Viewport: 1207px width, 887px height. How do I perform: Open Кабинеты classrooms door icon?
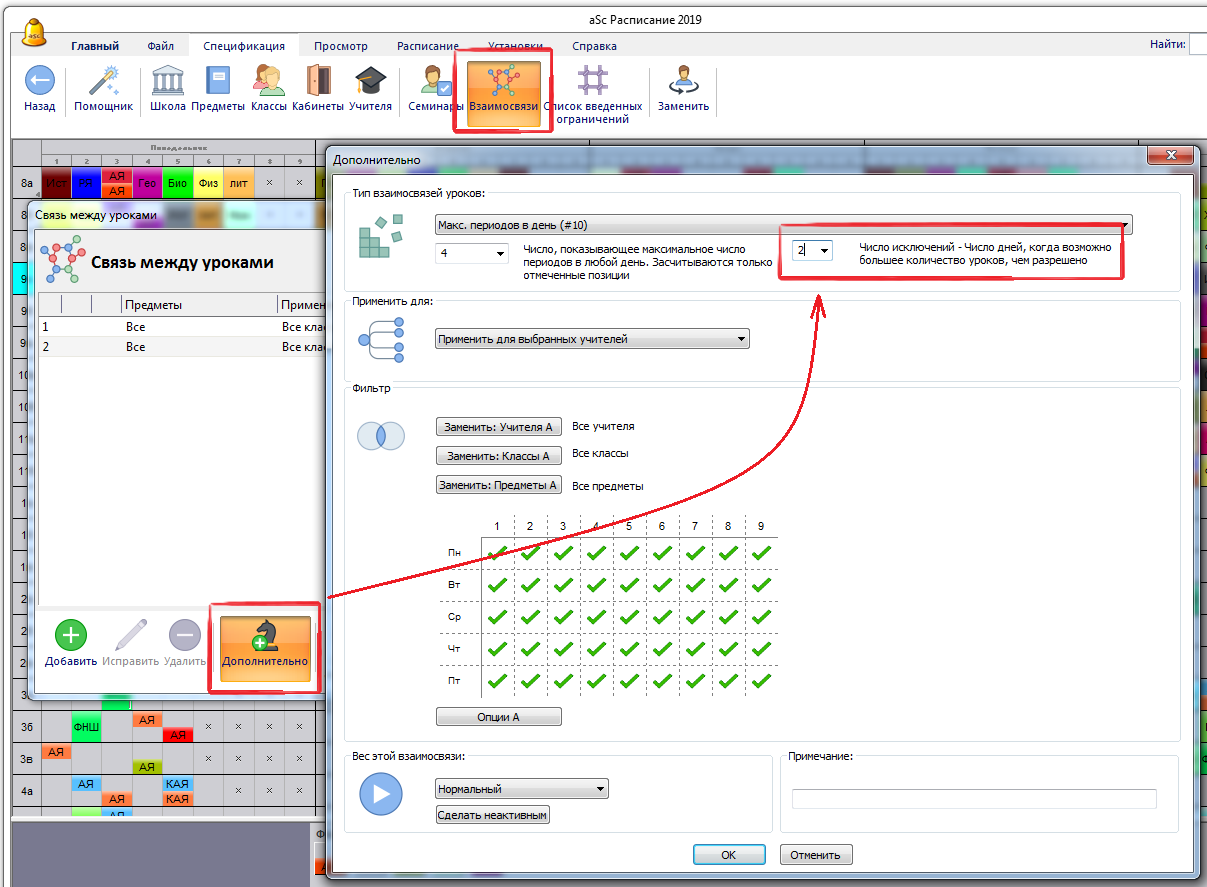click(x=318, y=82)
